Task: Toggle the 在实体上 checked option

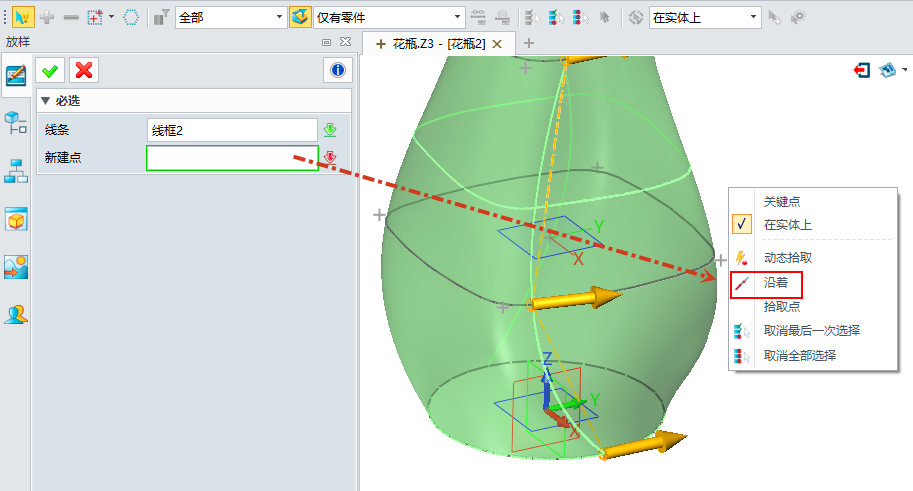Action: (x=787, y=225)
